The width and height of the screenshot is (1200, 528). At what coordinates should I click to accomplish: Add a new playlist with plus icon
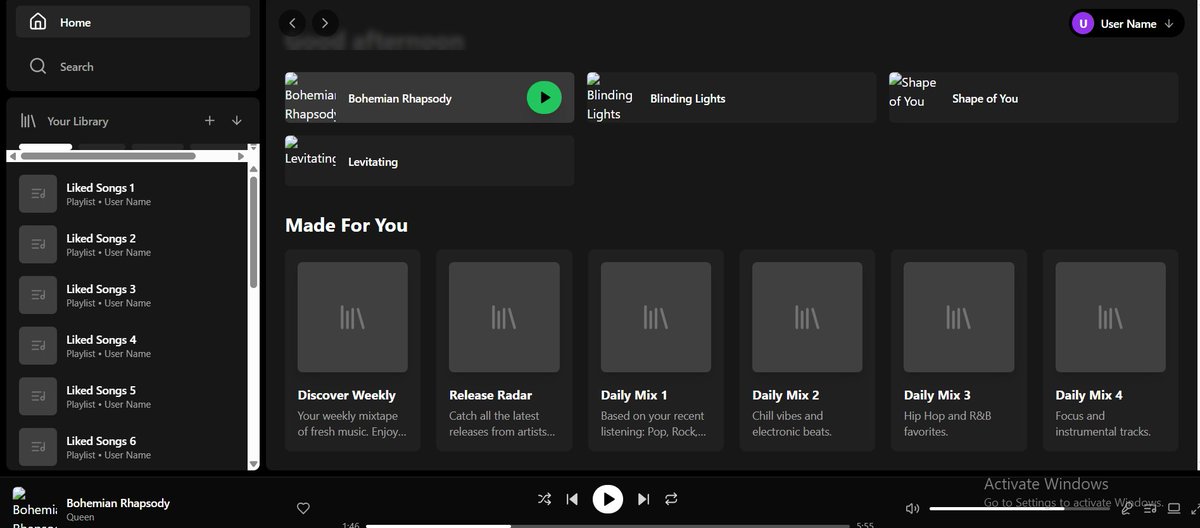coord(210,121)
